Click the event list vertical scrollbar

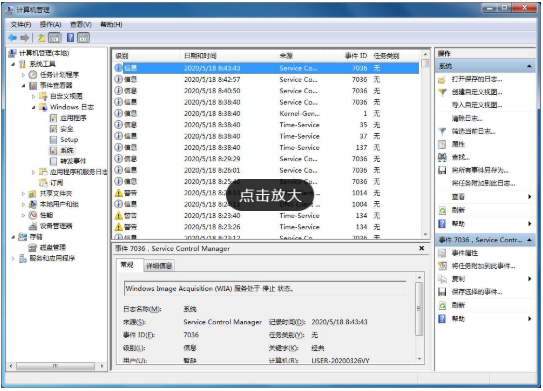click(426, 144)
